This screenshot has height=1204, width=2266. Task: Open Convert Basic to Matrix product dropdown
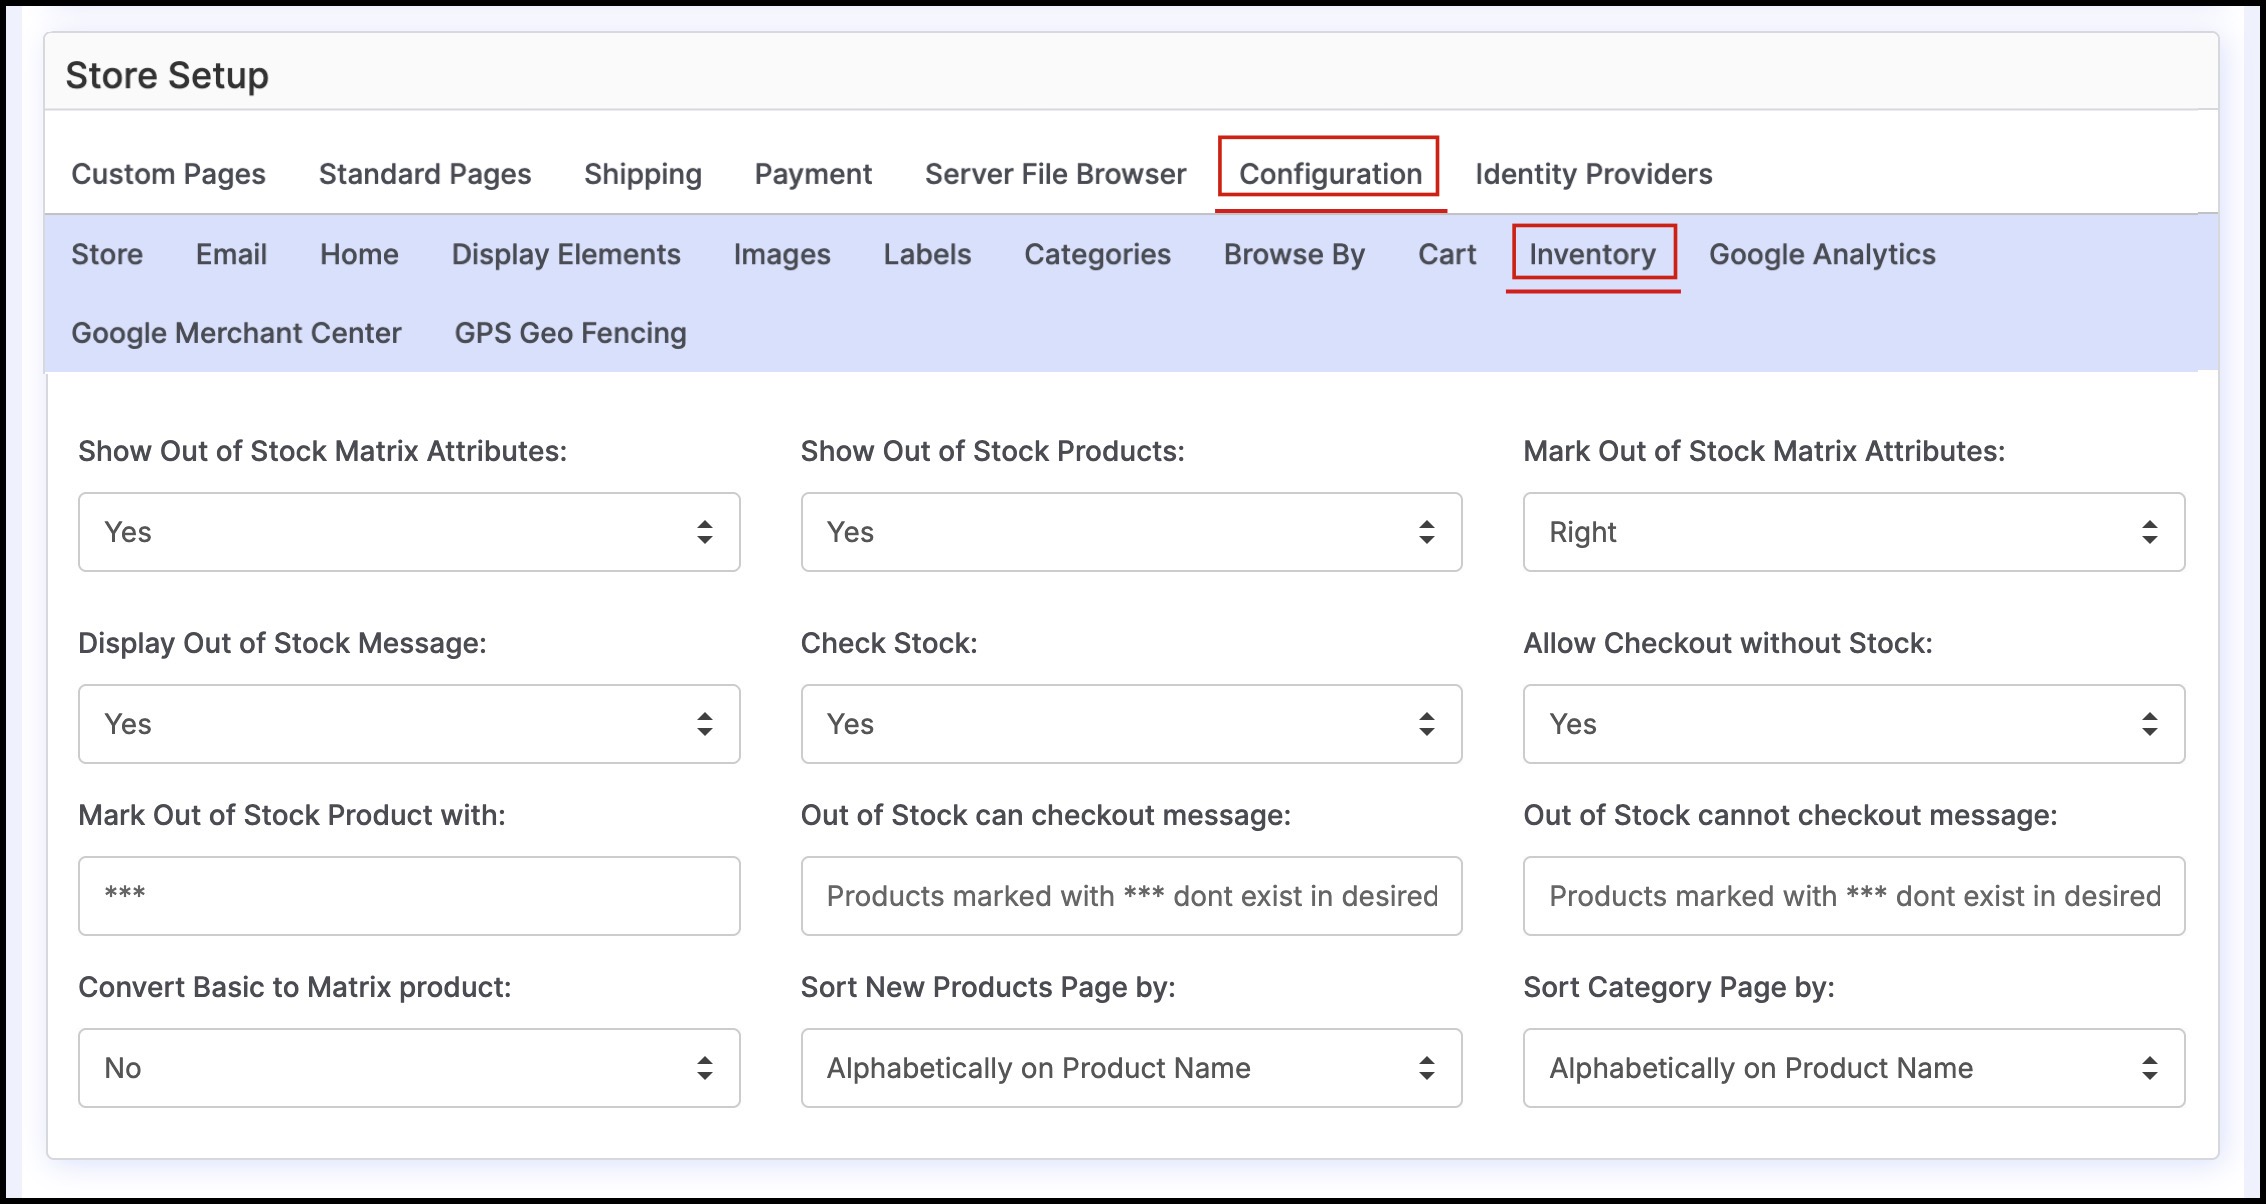[409, 1068]
